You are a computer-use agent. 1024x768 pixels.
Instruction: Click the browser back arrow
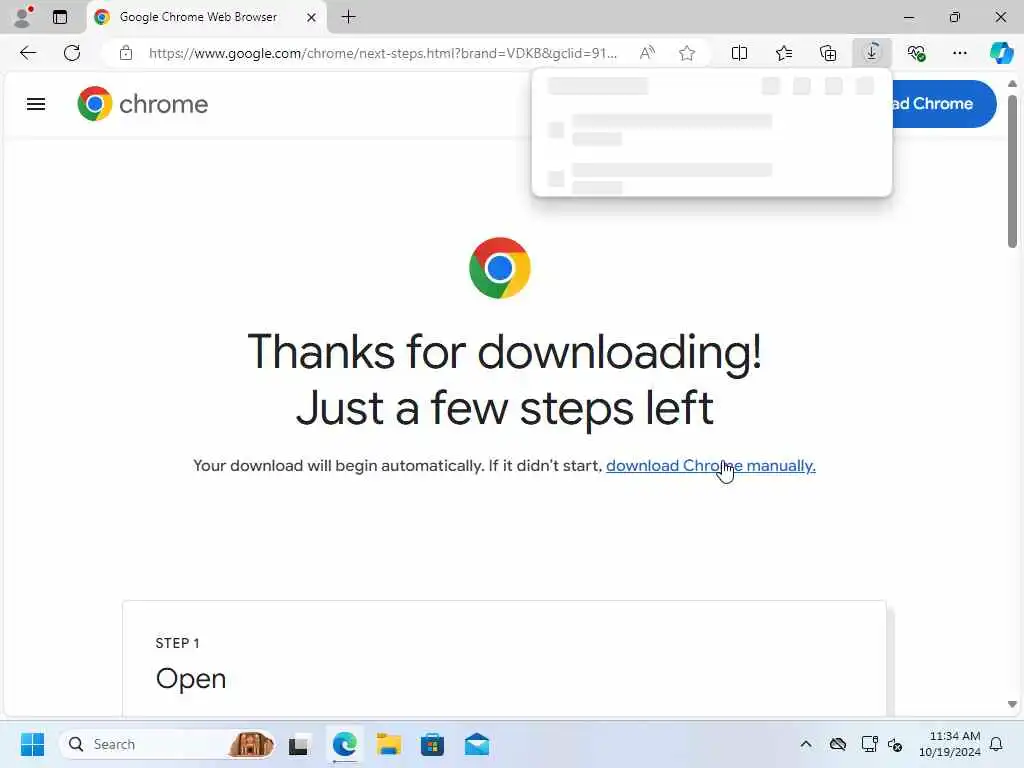(28, 53)
